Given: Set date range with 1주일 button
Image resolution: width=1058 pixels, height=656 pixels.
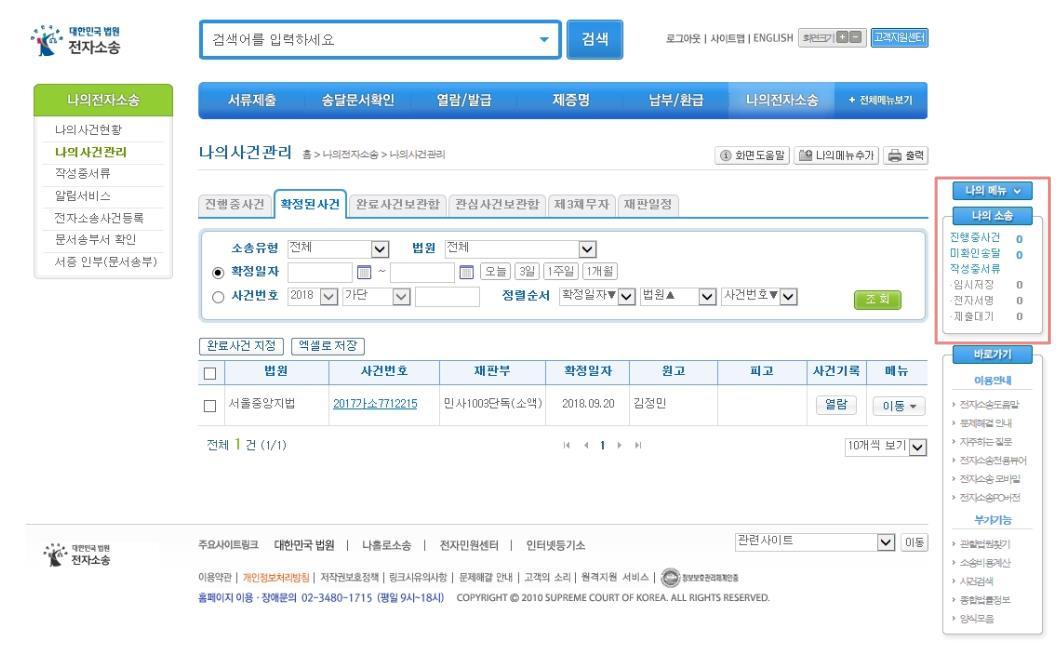Looking at the screenshot, I should click(x=559, y=271).
